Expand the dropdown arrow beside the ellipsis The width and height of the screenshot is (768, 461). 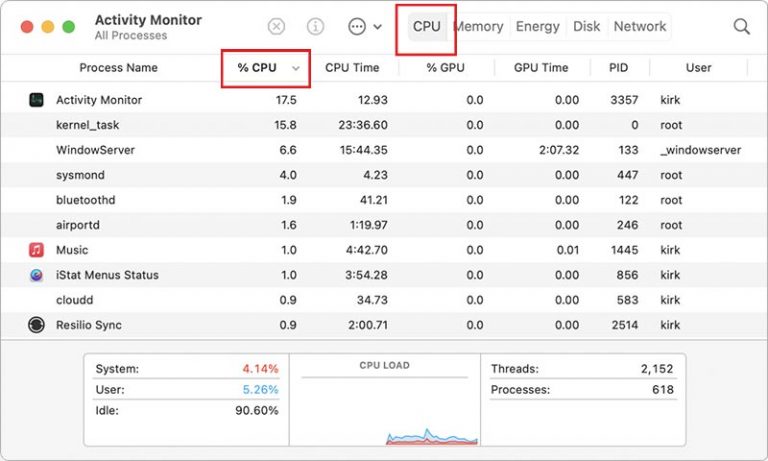coord(378,27)
